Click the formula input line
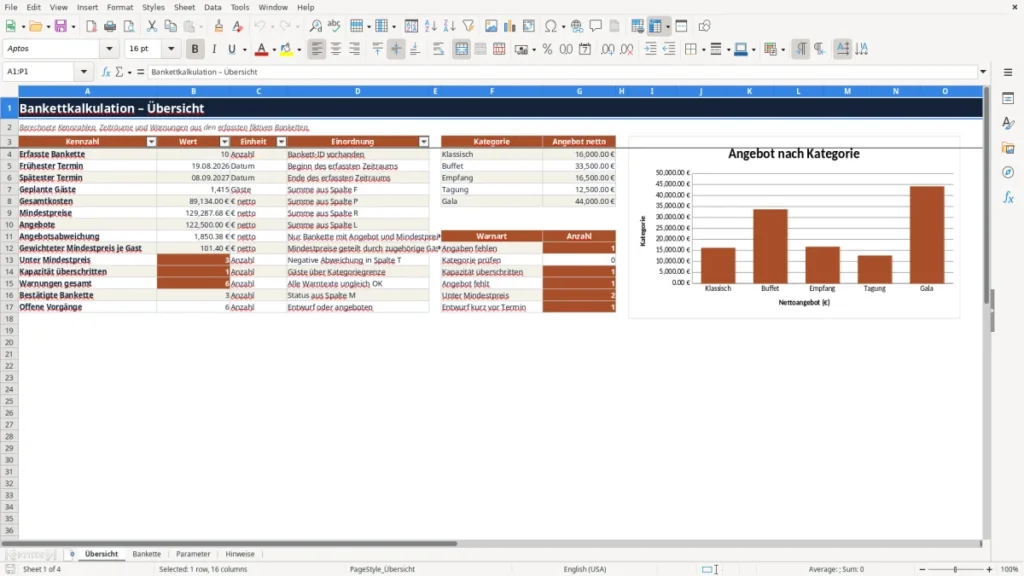 (562, 72)
